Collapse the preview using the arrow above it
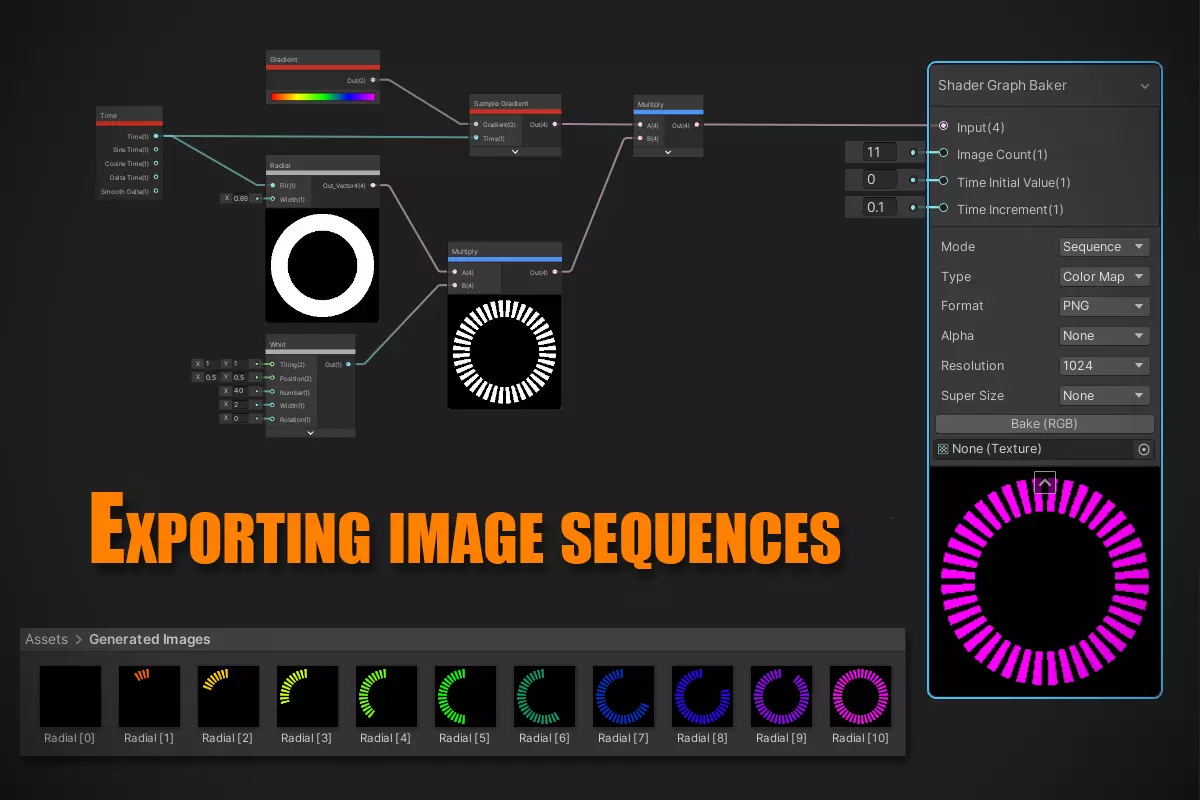This screenshot has width=1200, height=800. [x=1044, y=483]
